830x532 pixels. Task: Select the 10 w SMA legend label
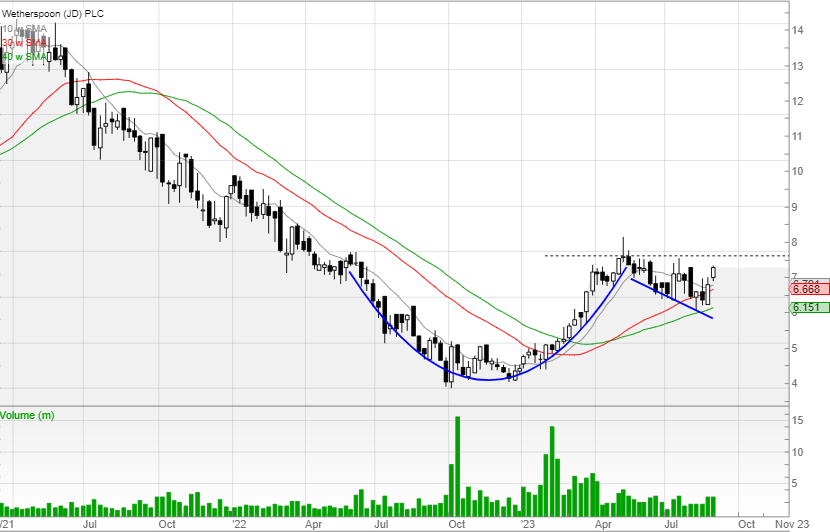(24, 29)
